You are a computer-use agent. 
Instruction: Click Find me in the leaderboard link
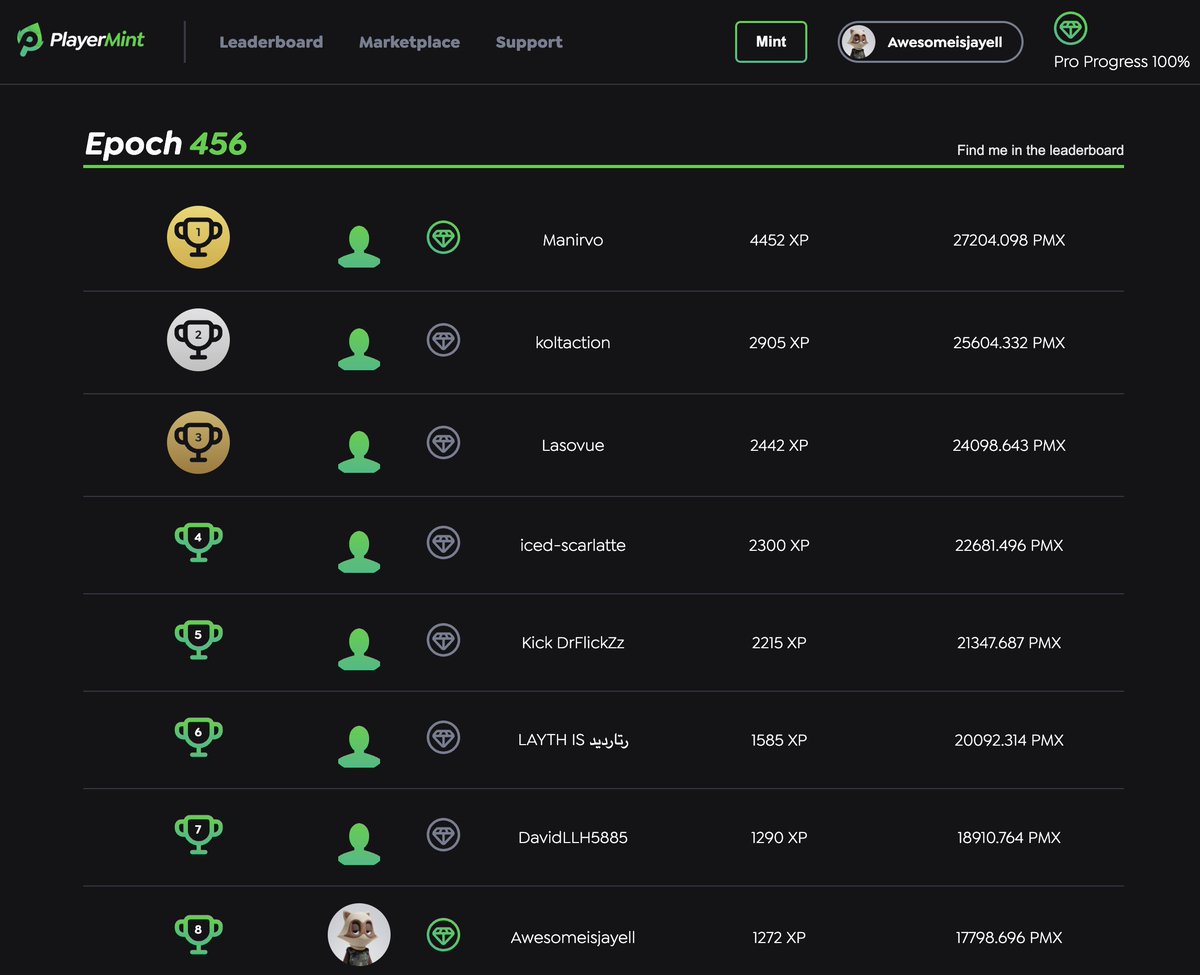pos(1040,150)
